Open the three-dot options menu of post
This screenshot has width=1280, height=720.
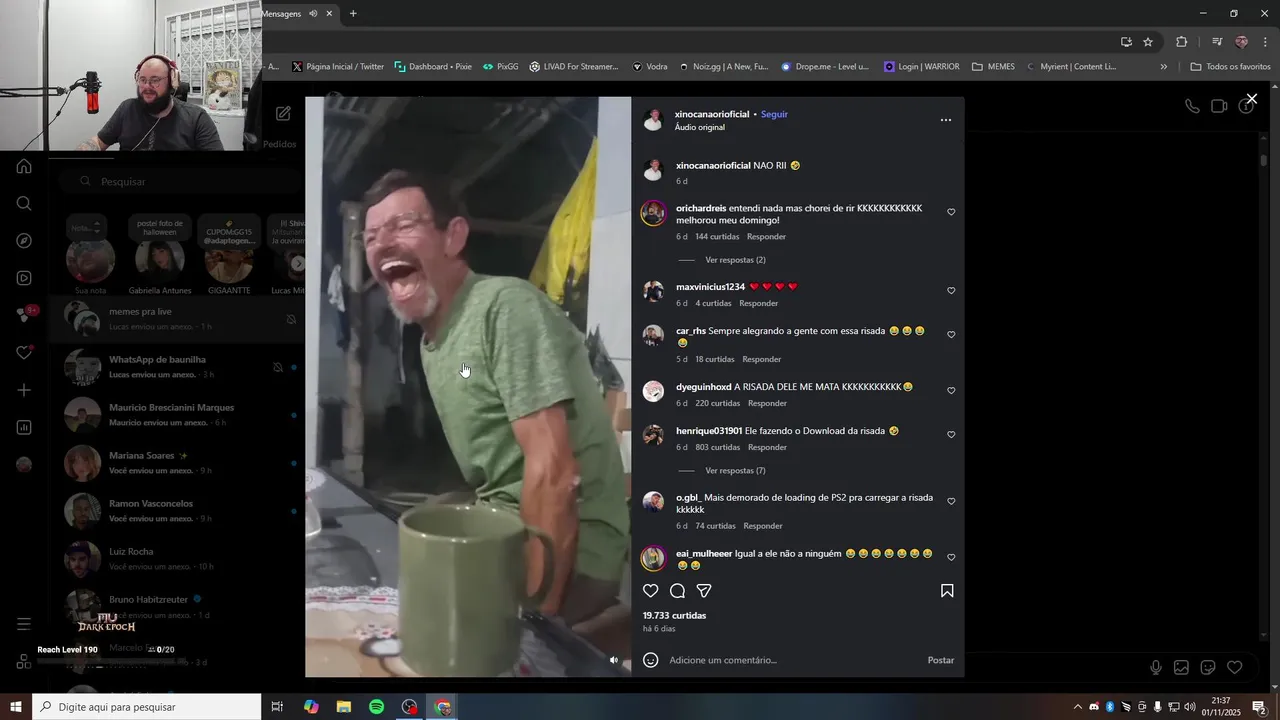point(946,120)
